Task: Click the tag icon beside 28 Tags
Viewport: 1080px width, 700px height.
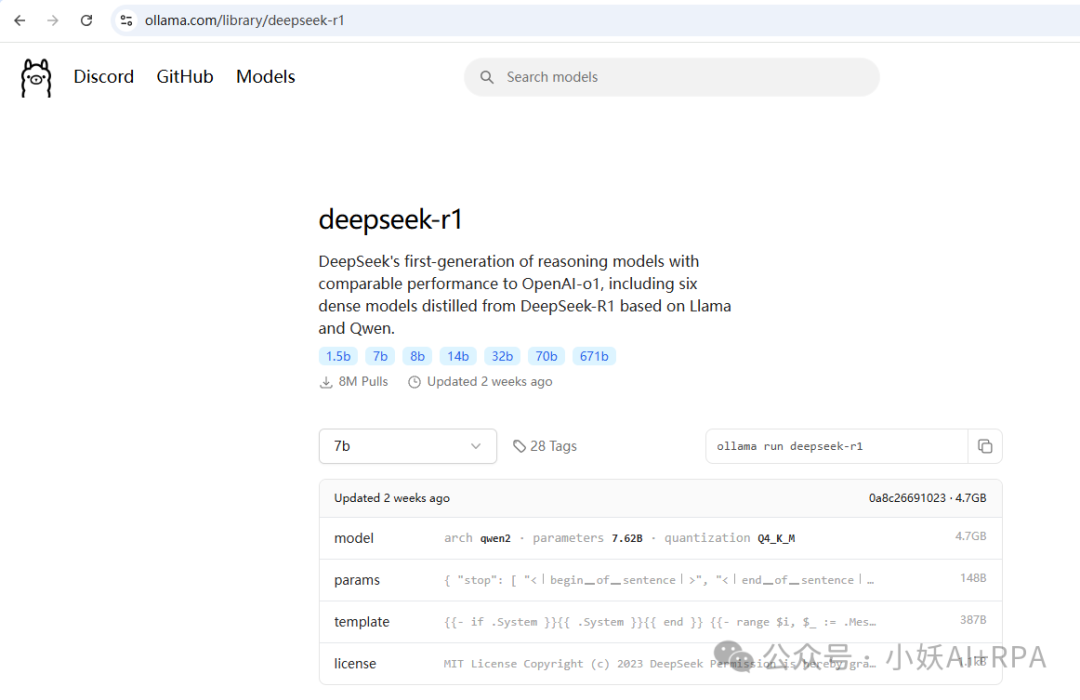Action: click(x=519, y=446)
